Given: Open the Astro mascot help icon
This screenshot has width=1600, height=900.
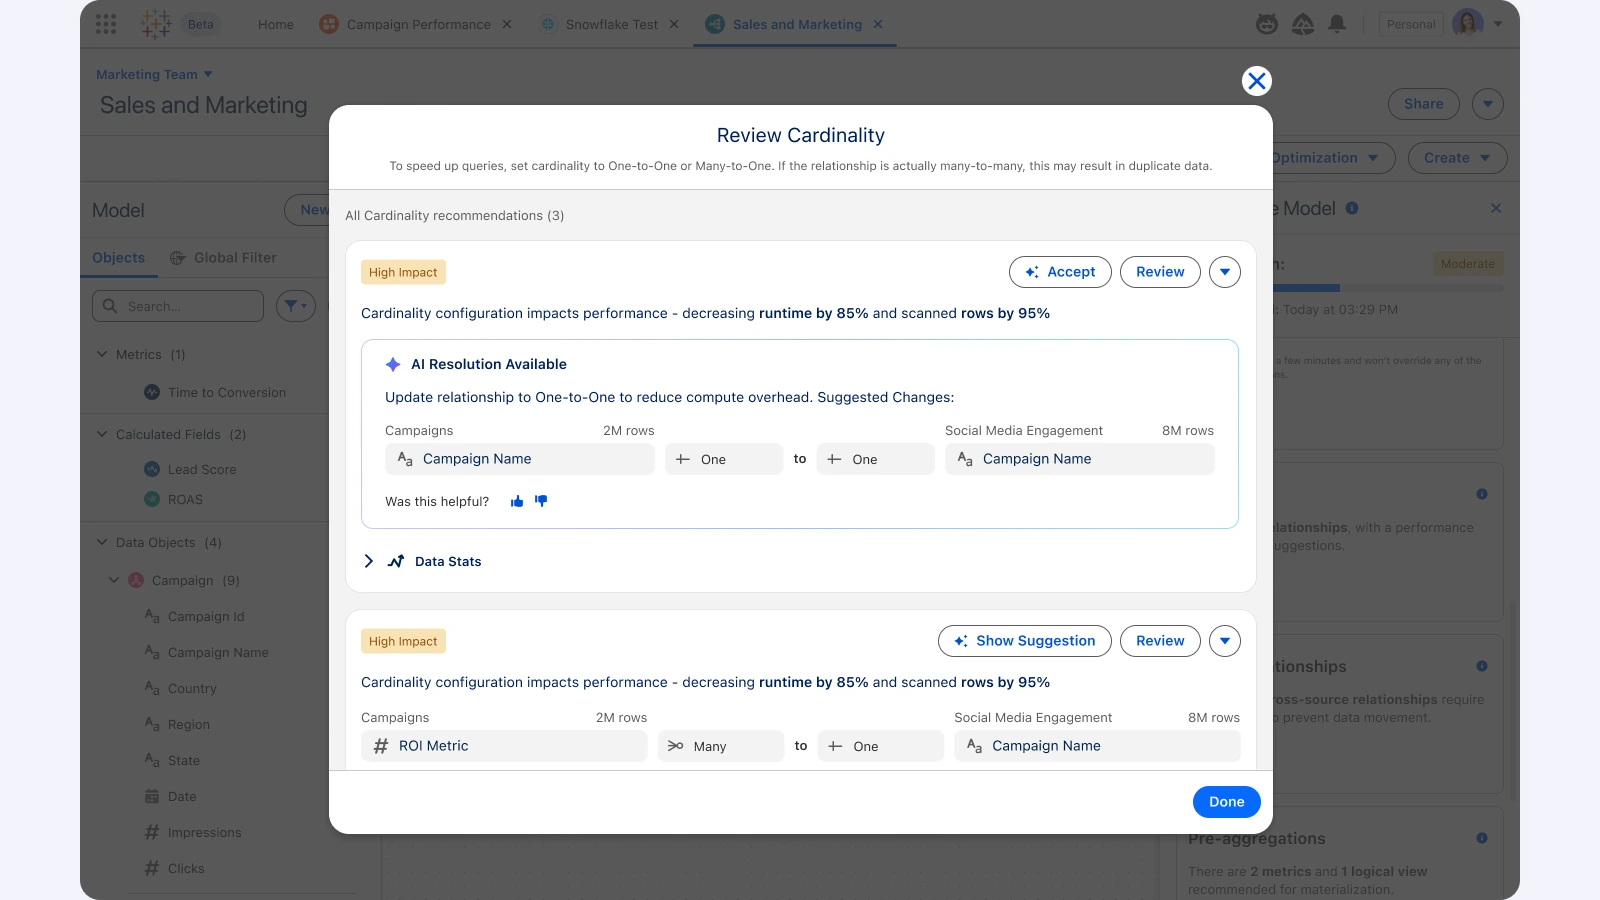Looking at the screenshot, I should [1267, 24].
